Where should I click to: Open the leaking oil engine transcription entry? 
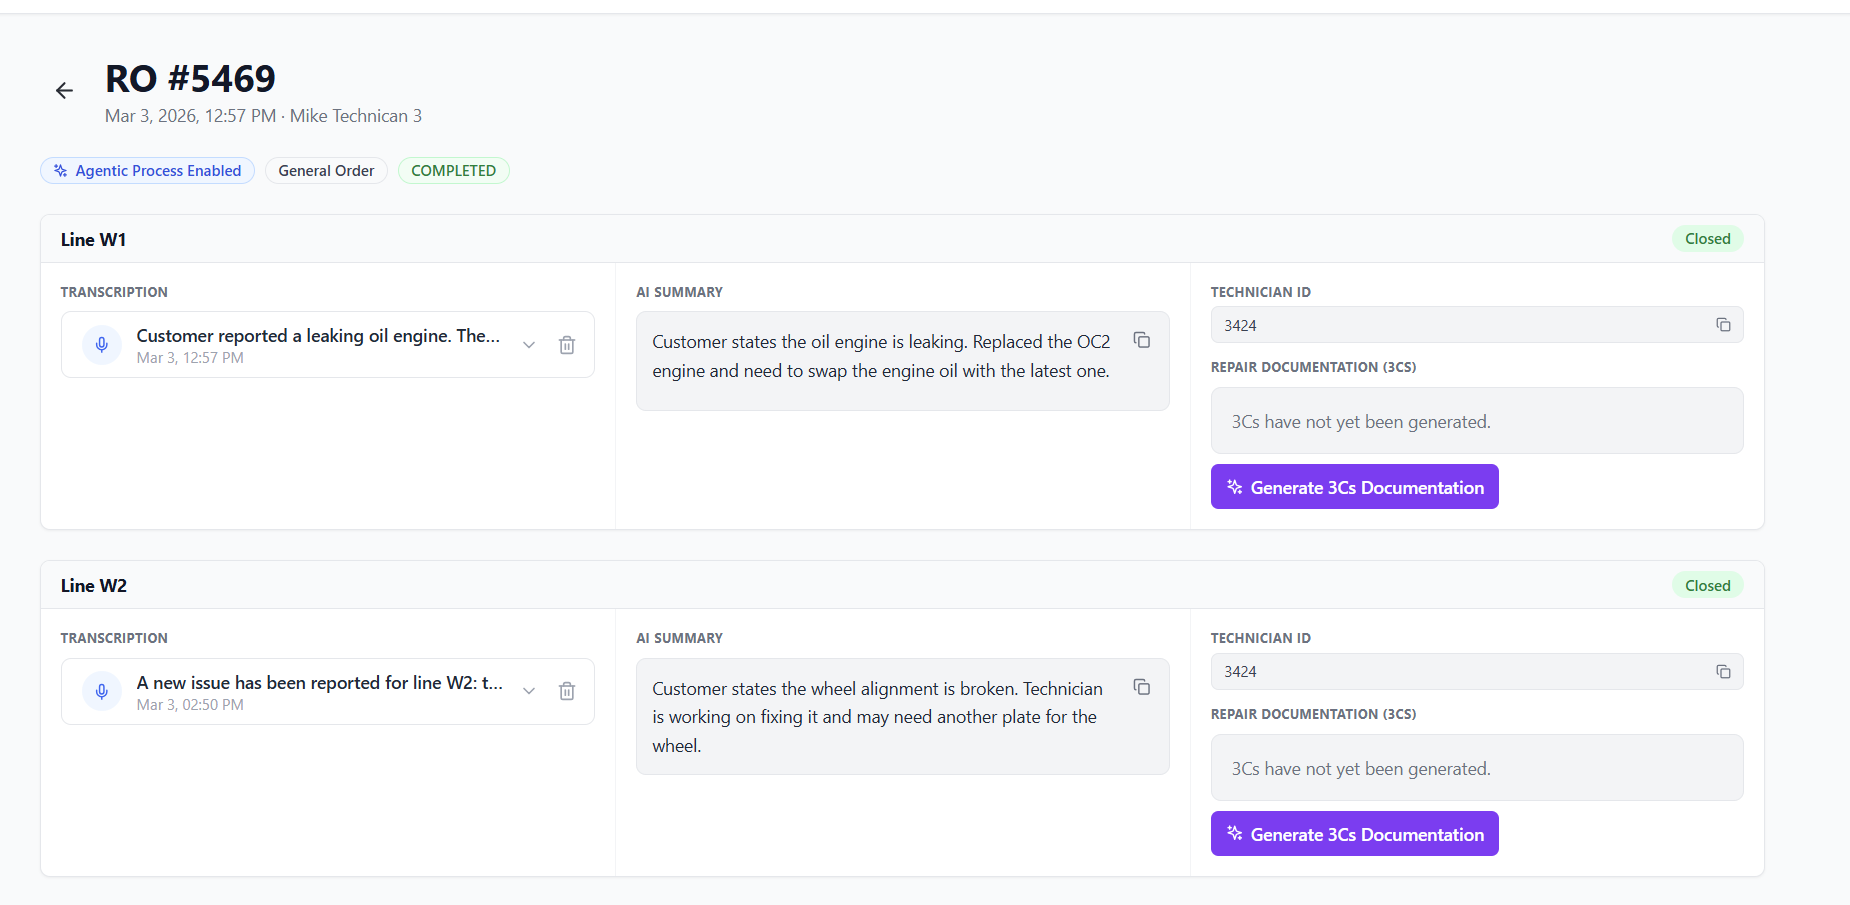pos(318,337)
